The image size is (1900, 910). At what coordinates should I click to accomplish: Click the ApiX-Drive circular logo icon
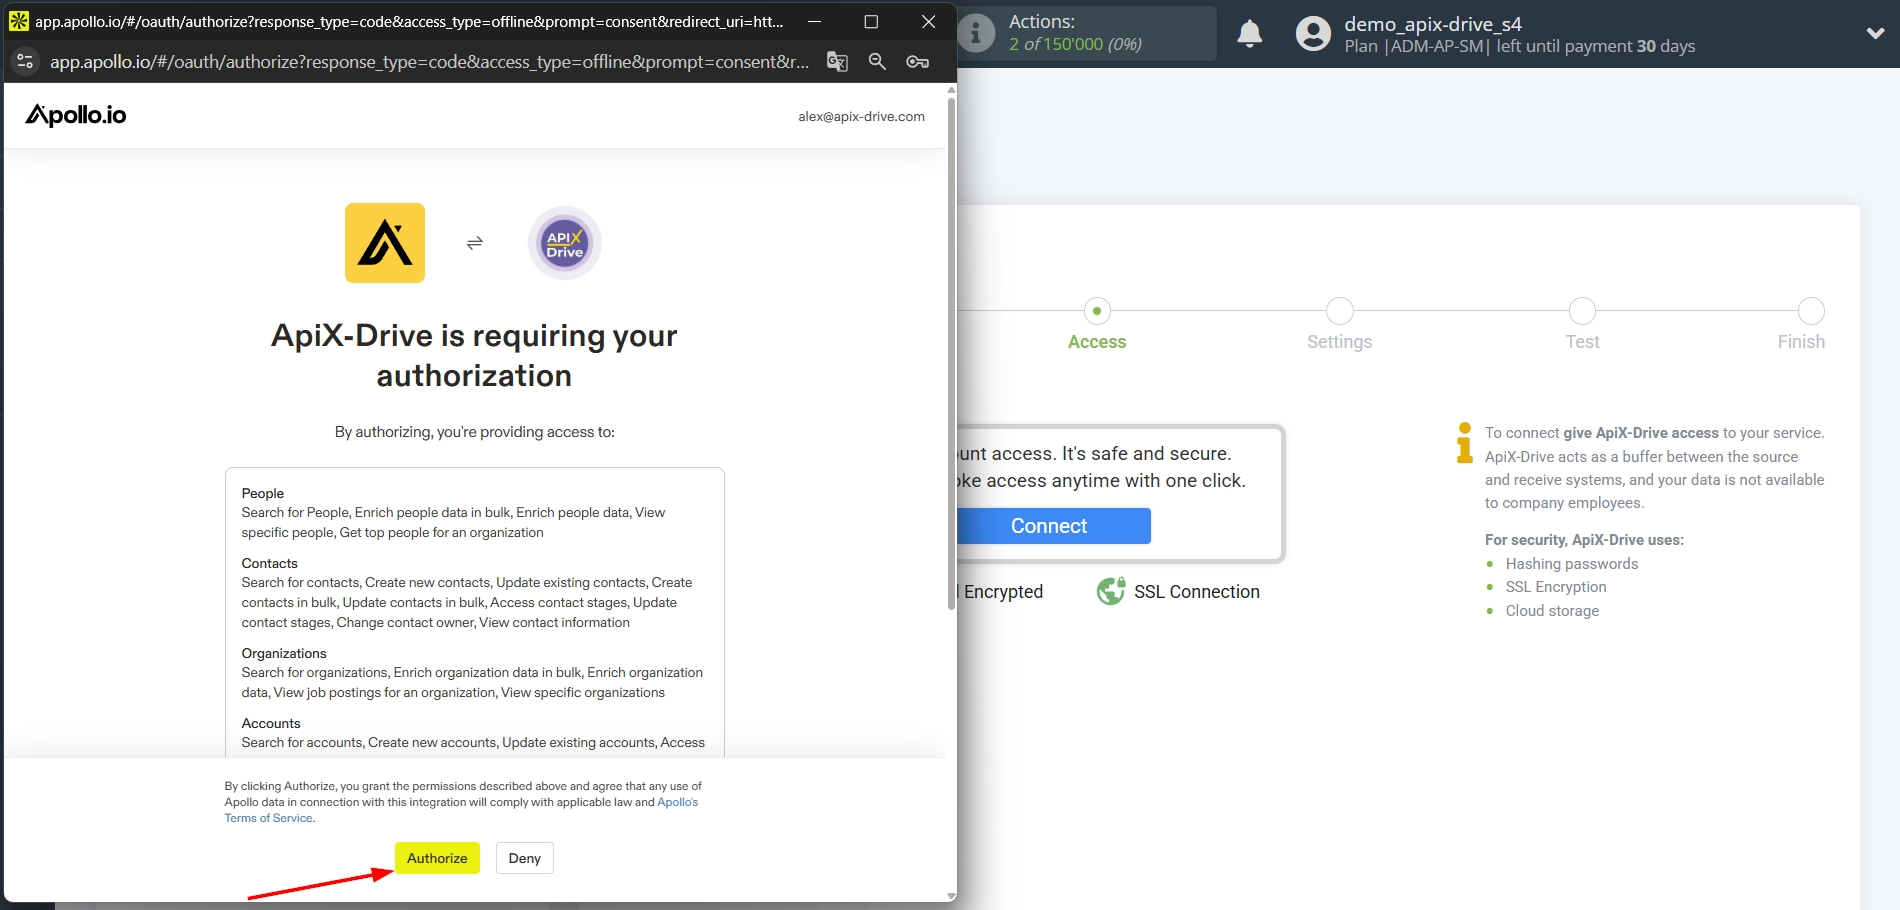(x=564, y=242)
